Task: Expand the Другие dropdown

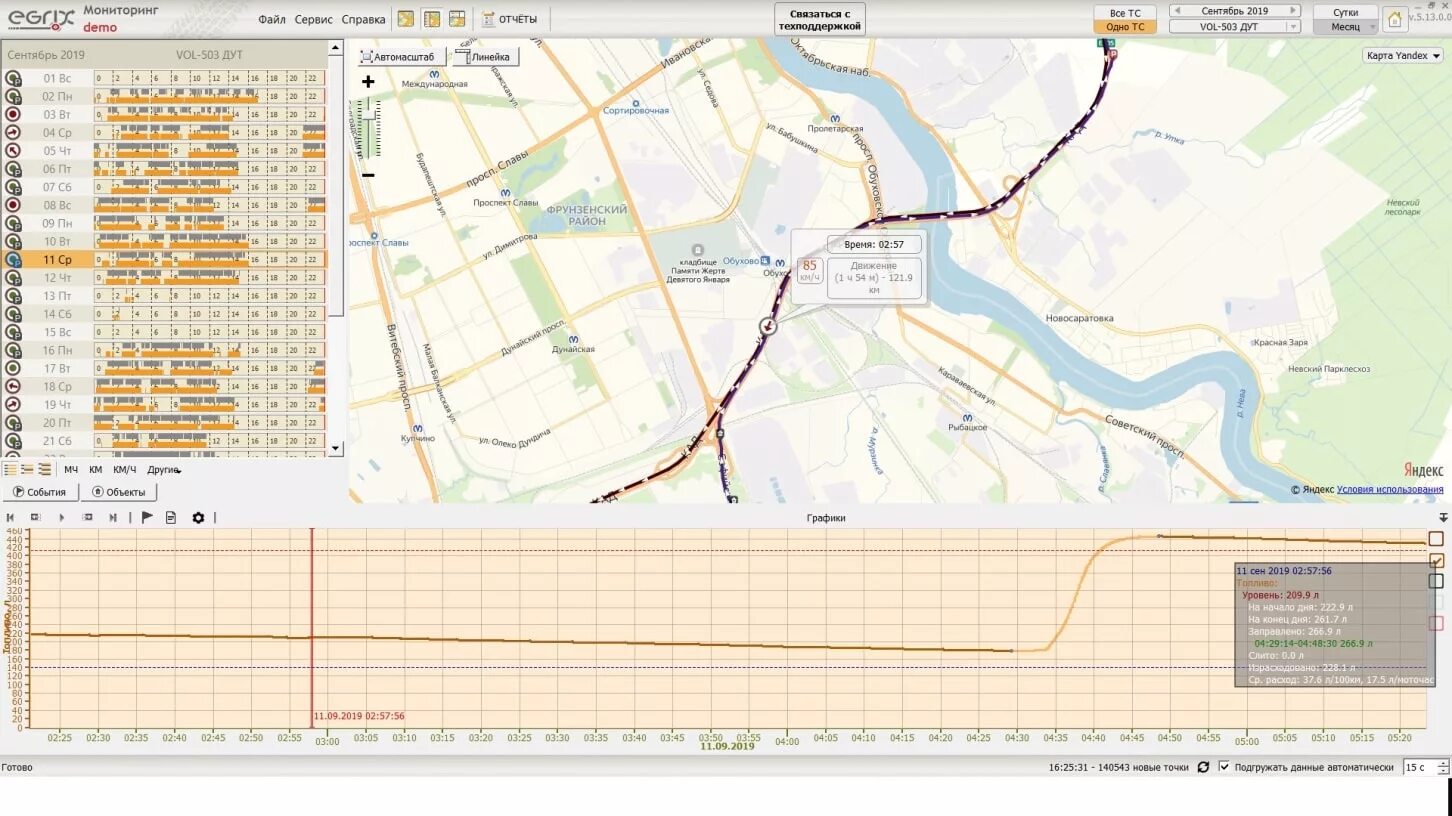Action: click(164, 469)
